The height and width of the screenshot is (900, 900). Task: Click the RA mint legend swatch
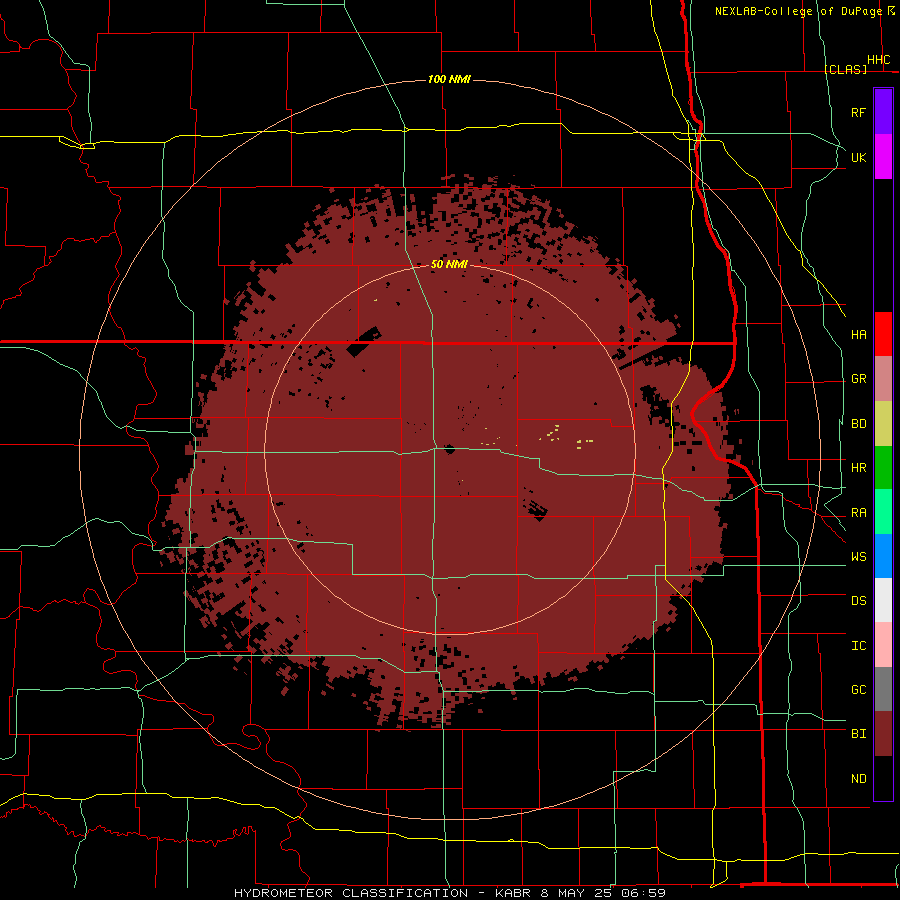[x=883, y=512]
